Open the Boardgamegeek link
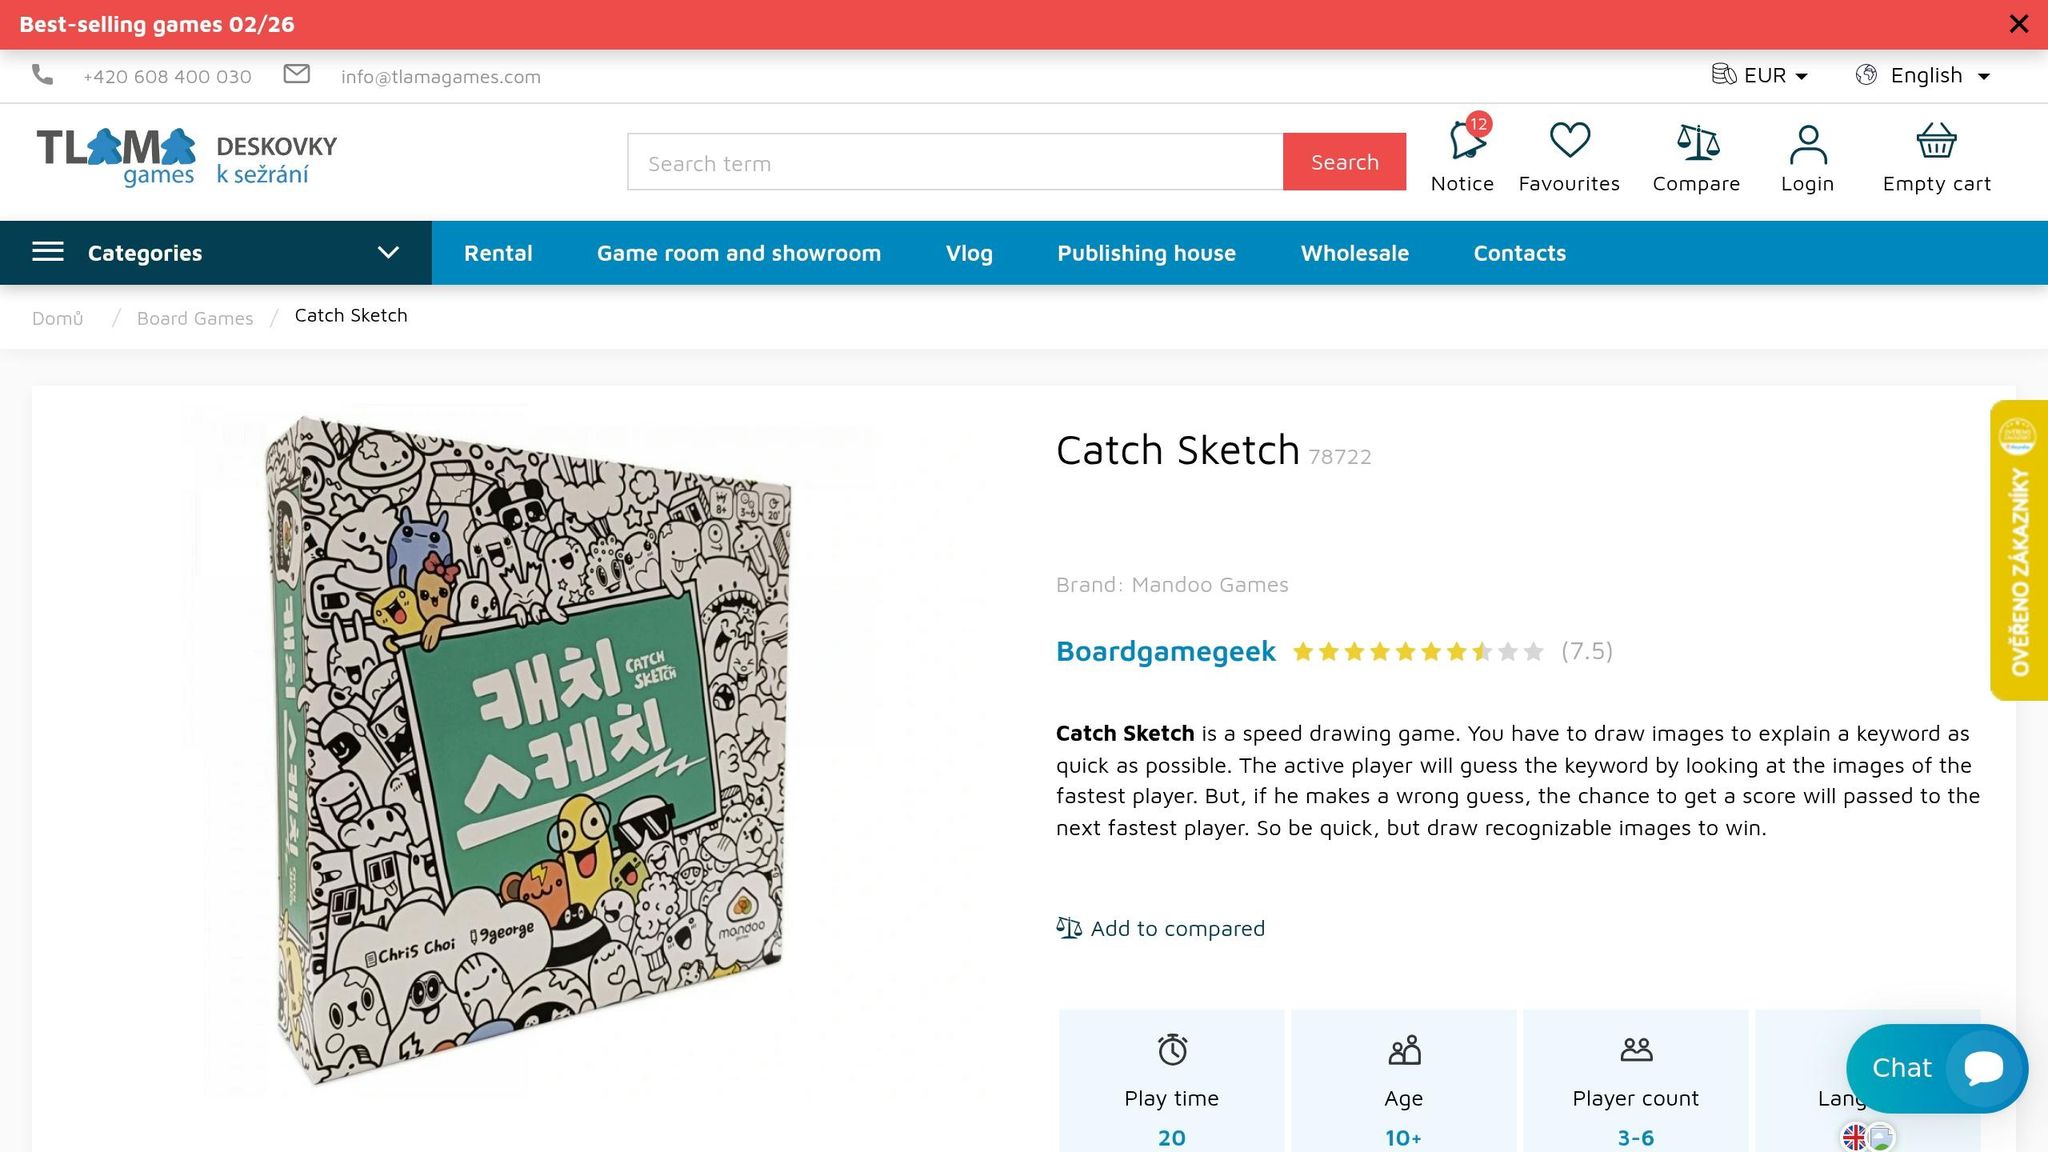This screenshot has height=1152, width=2048. [x=1165, y=651]
